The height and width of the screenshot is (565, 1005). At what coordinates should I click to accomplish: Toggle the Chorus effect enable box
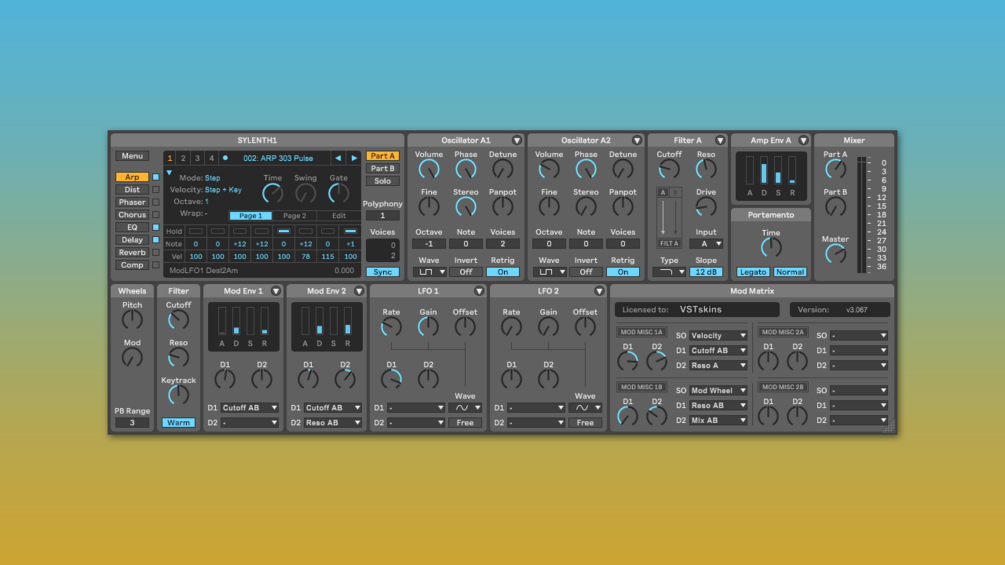(x=156, y=215)
